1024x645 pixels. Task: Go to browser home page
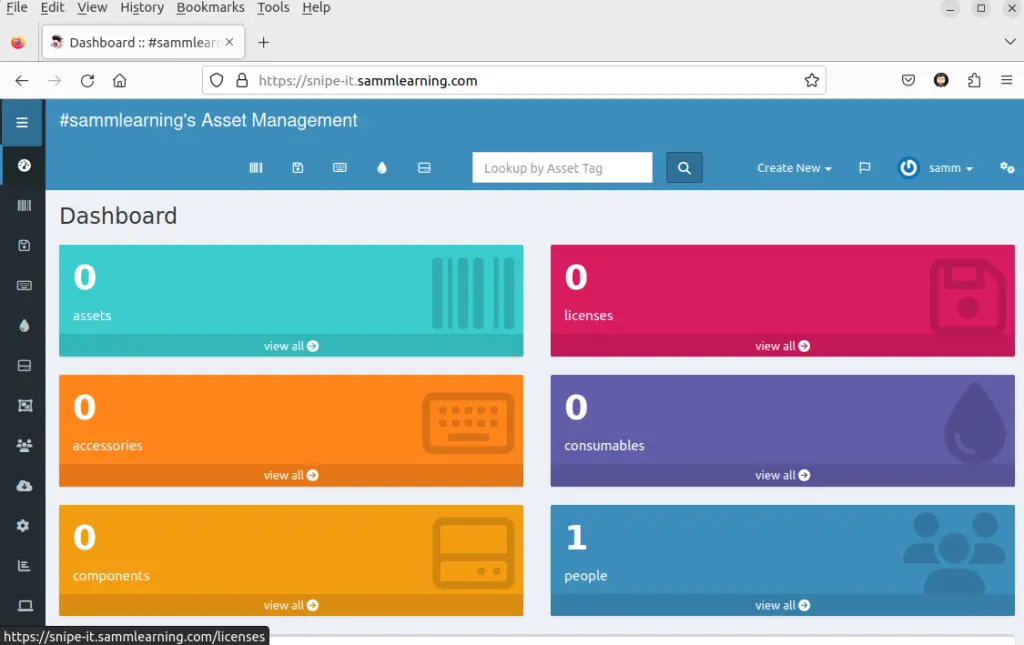pyautogui.click(x=120, y=80)
